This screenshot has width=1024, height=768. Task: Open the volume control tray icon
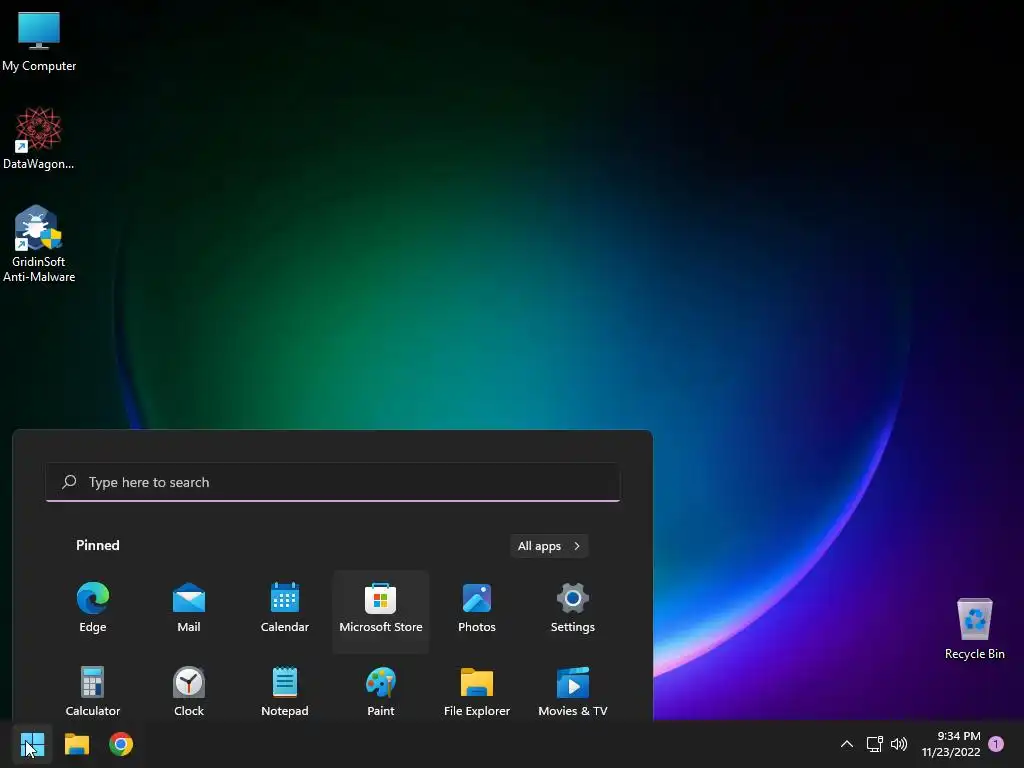tap(899, 744)
